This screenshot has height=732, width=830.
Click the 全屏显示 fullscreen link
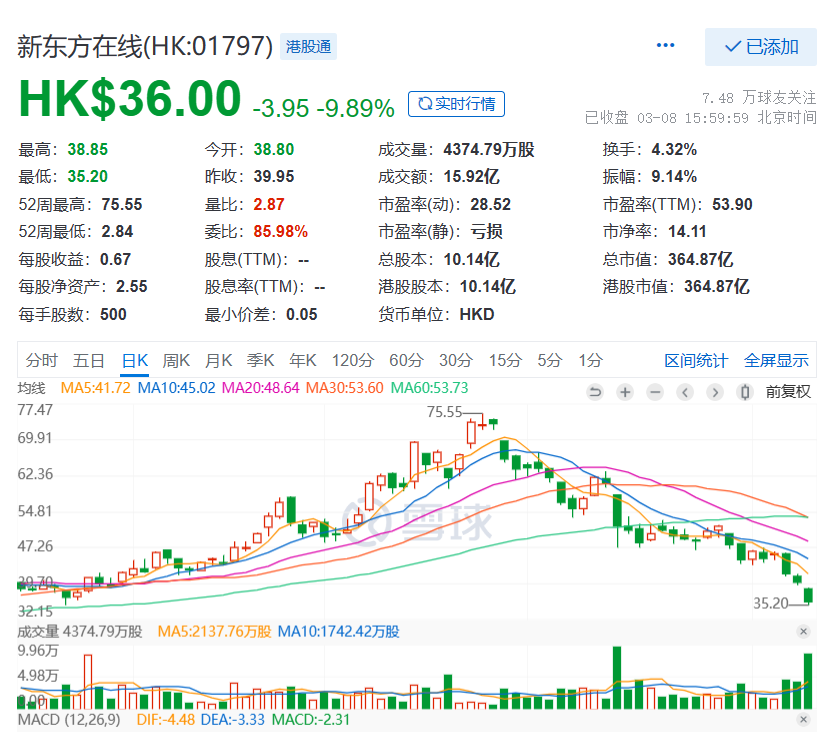pyautogui.click(x=776, y=361)
